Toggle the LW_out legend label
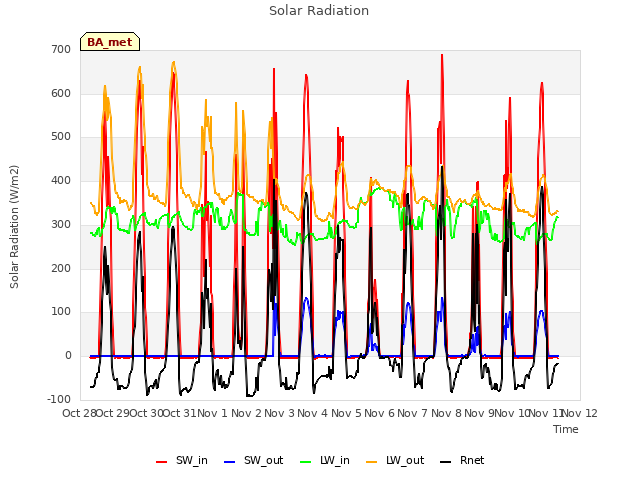 click(x=405, y=460)
